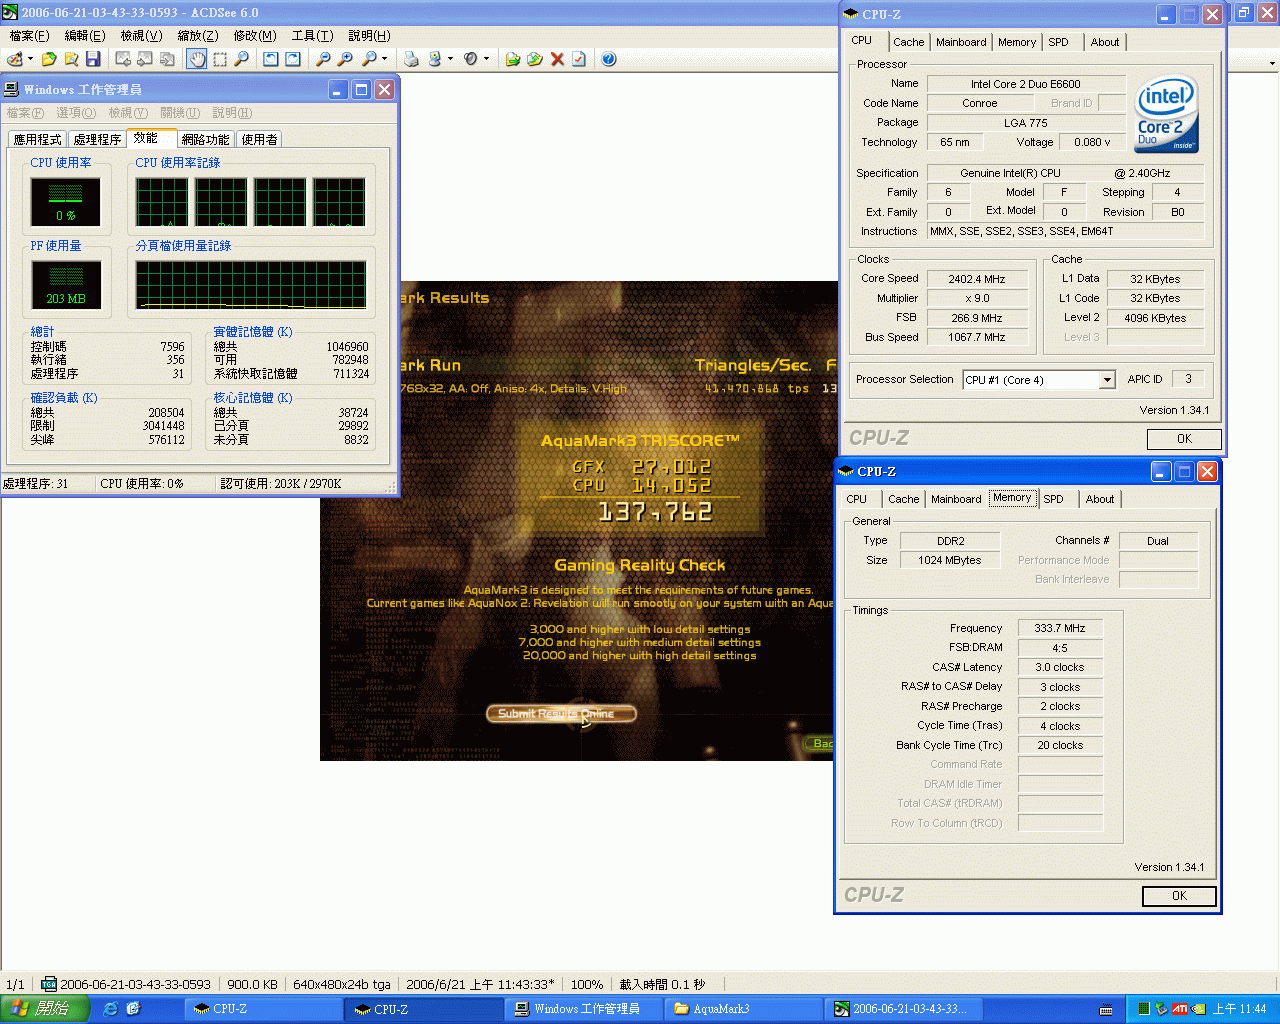Image resolution: width=1280 pixels, height=1024 pixels.
Task: Switch to 使用者 tab in Task Manager
Action: click(259, 139)
